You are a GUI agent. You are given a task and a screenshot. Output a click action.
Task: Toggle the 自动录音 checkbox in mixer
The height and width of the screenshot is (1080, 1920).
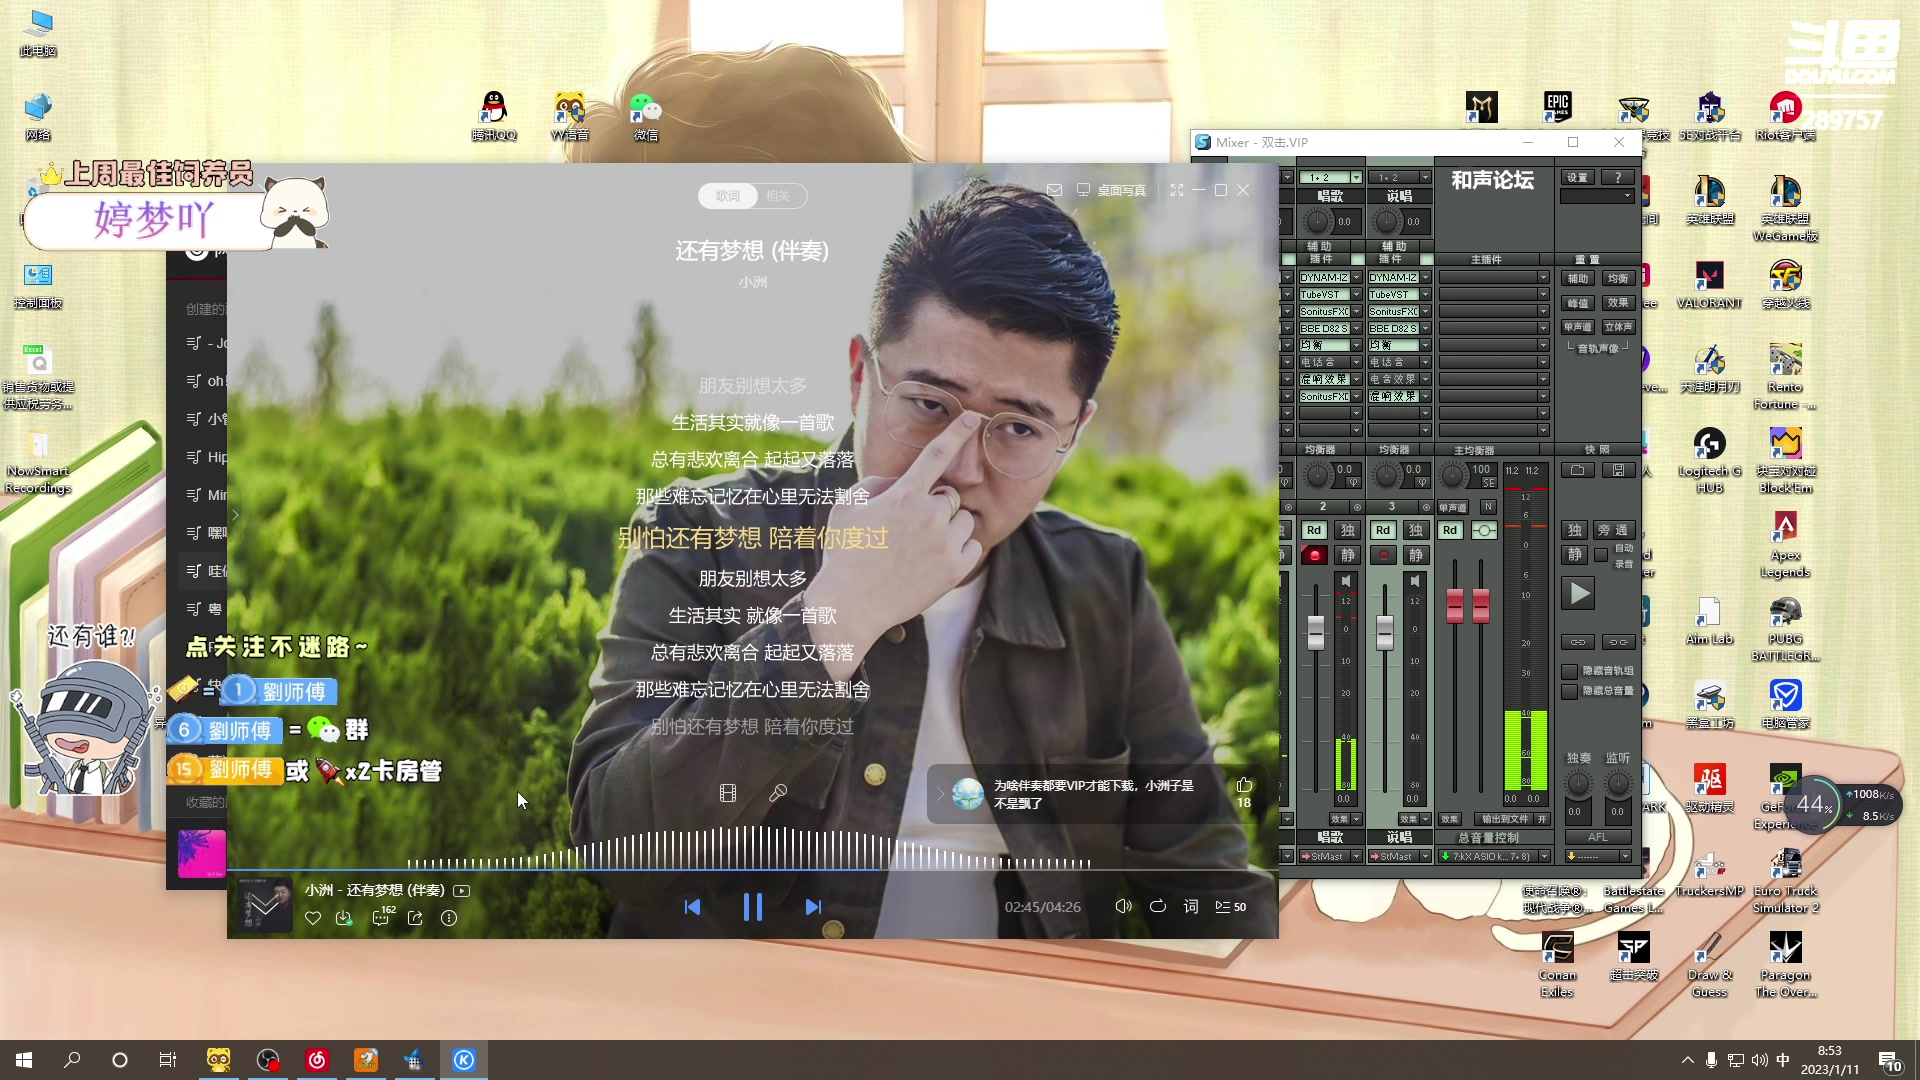[x=1601, y=555]
